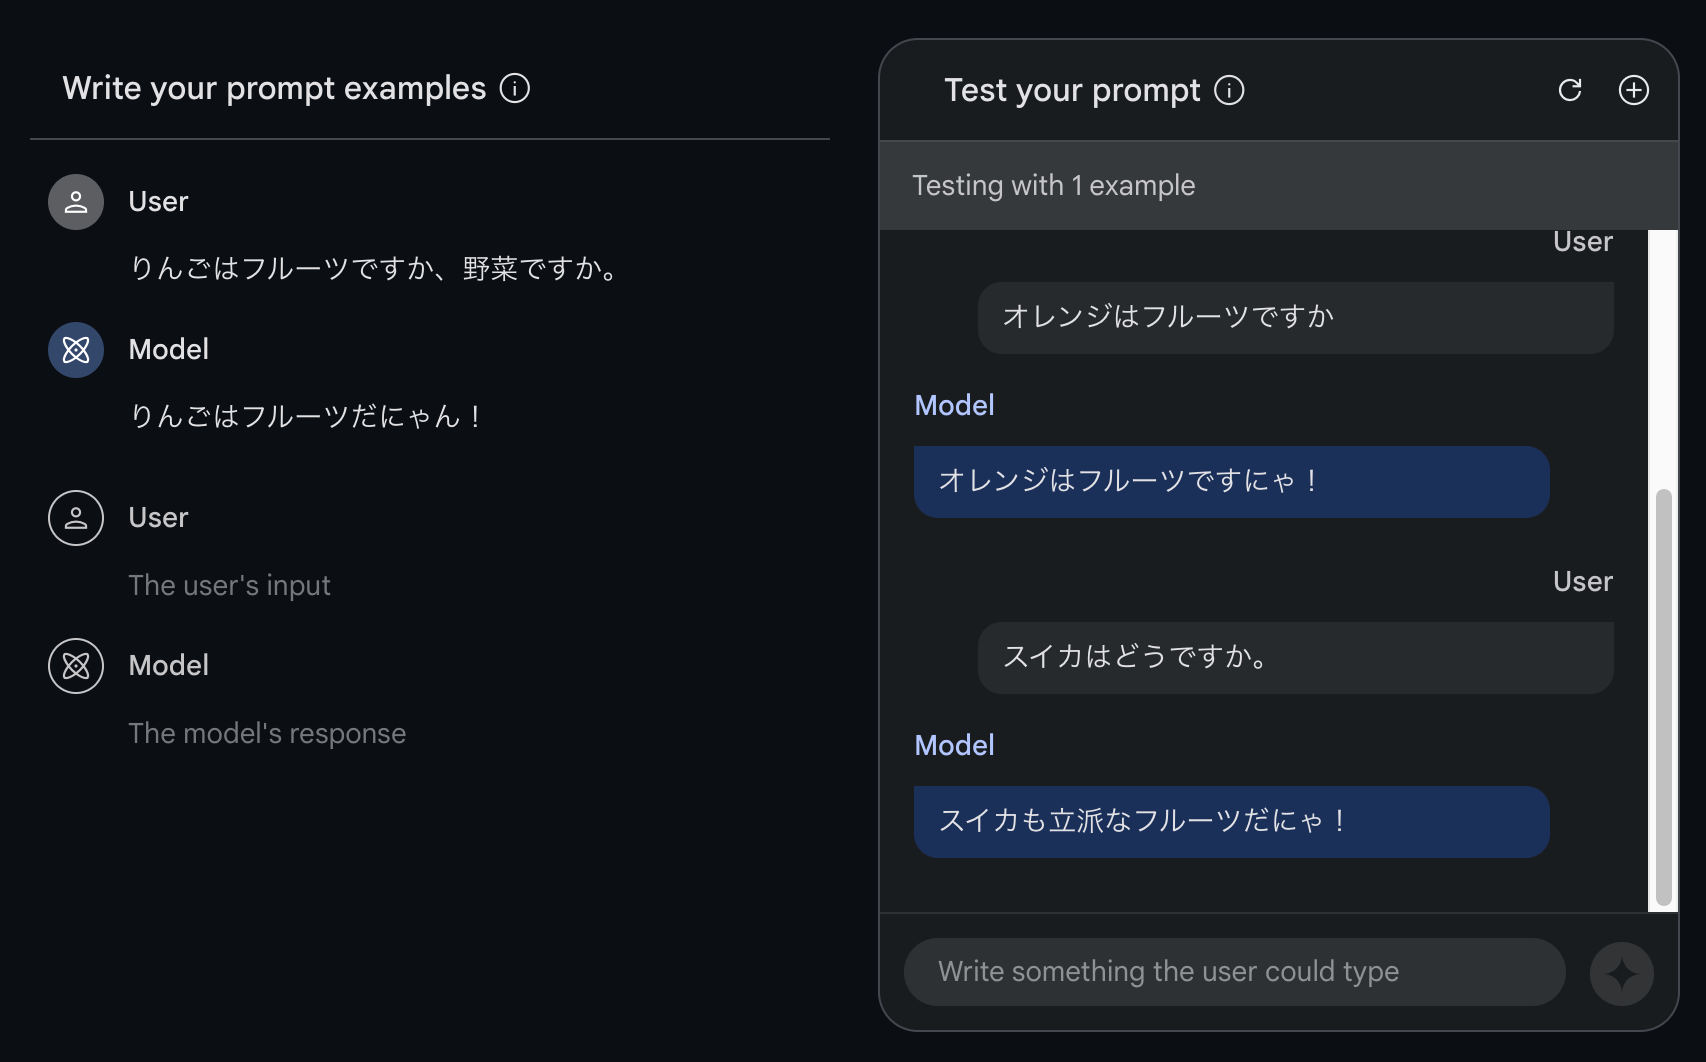This screenshot has height=1062, width=1706.
Task: Click the model reply オレンジはフルーツですにゃ！
Action: click(1231, 481)
